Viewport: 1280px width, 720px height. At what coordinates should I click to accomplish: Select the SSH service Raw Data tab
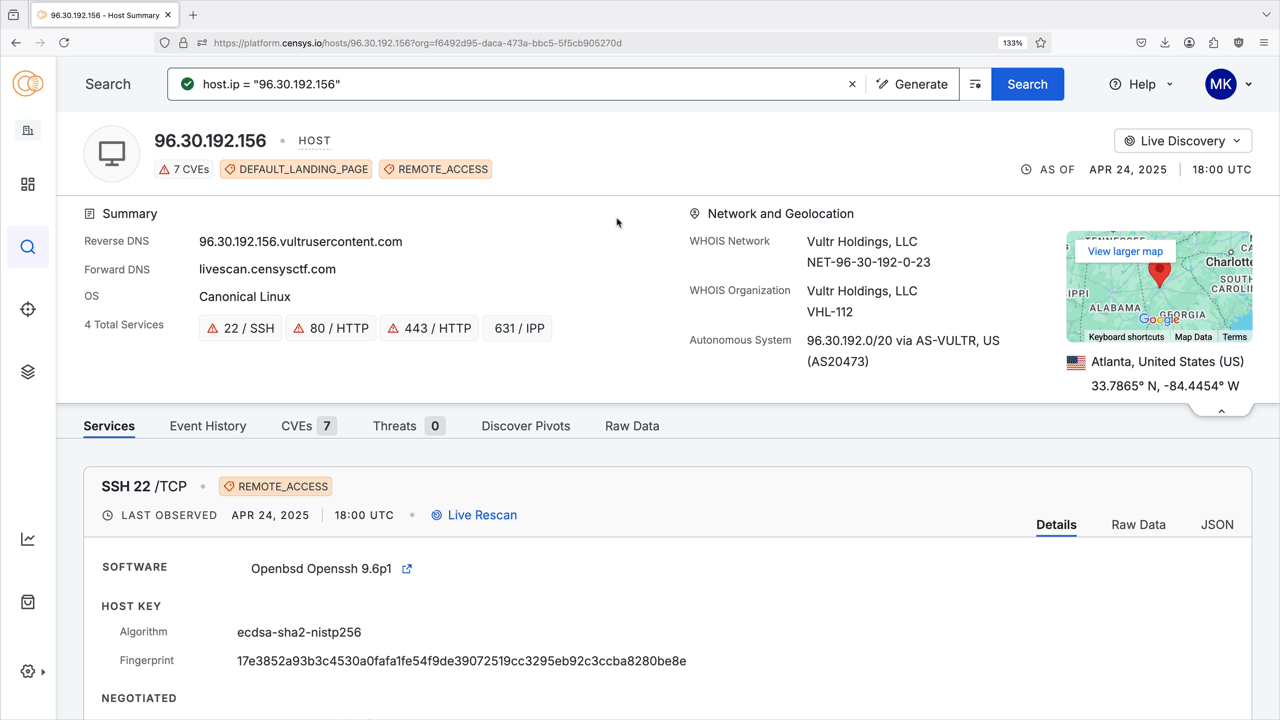click(1138, 525)
